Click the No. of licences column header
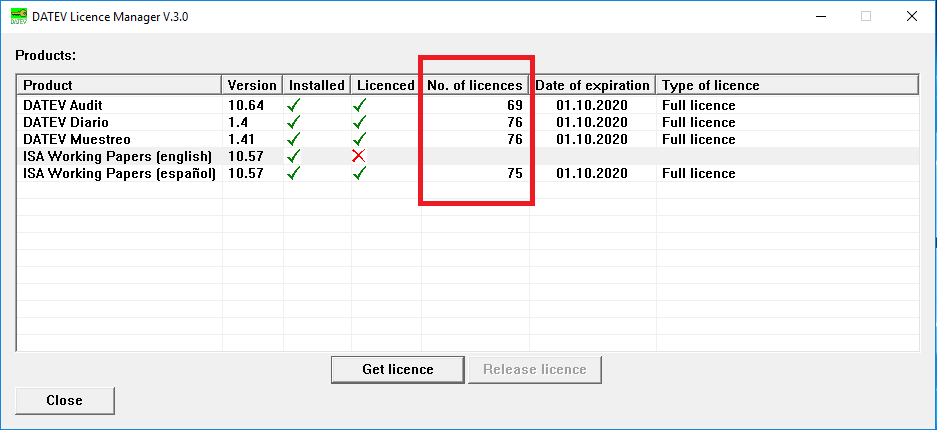Image resolution: width=937 pixels, height=430 pixels. pyautogui.click(x=475, y=85)
